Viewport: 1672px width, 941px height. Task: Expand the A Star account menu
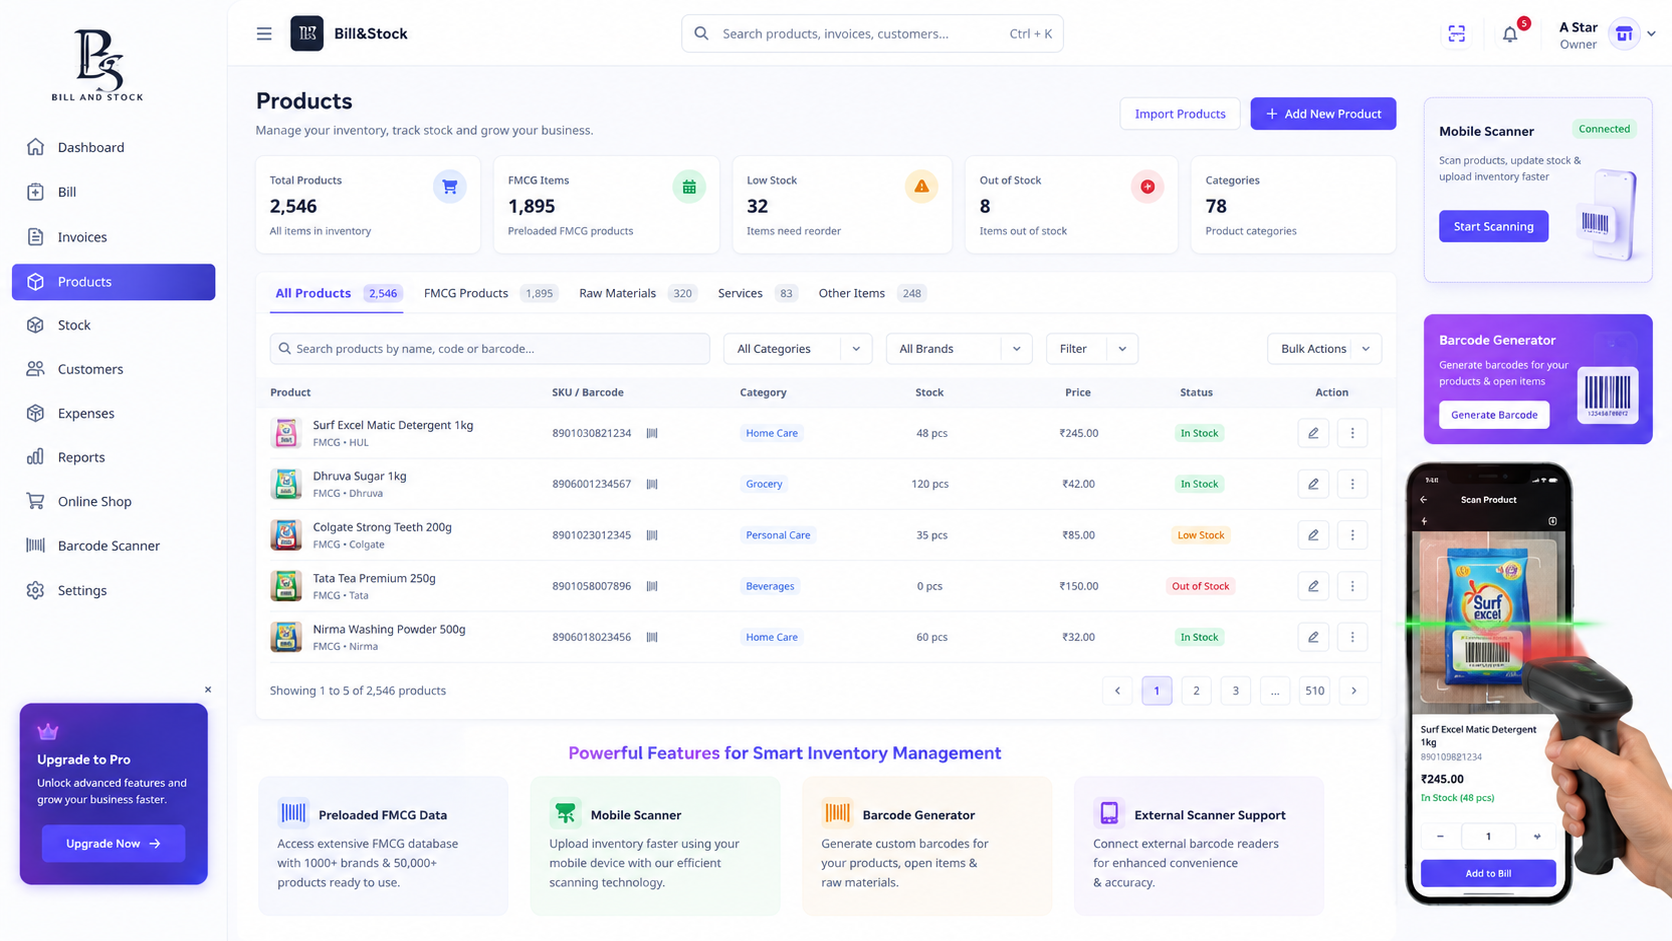(x=1651, y=34)
